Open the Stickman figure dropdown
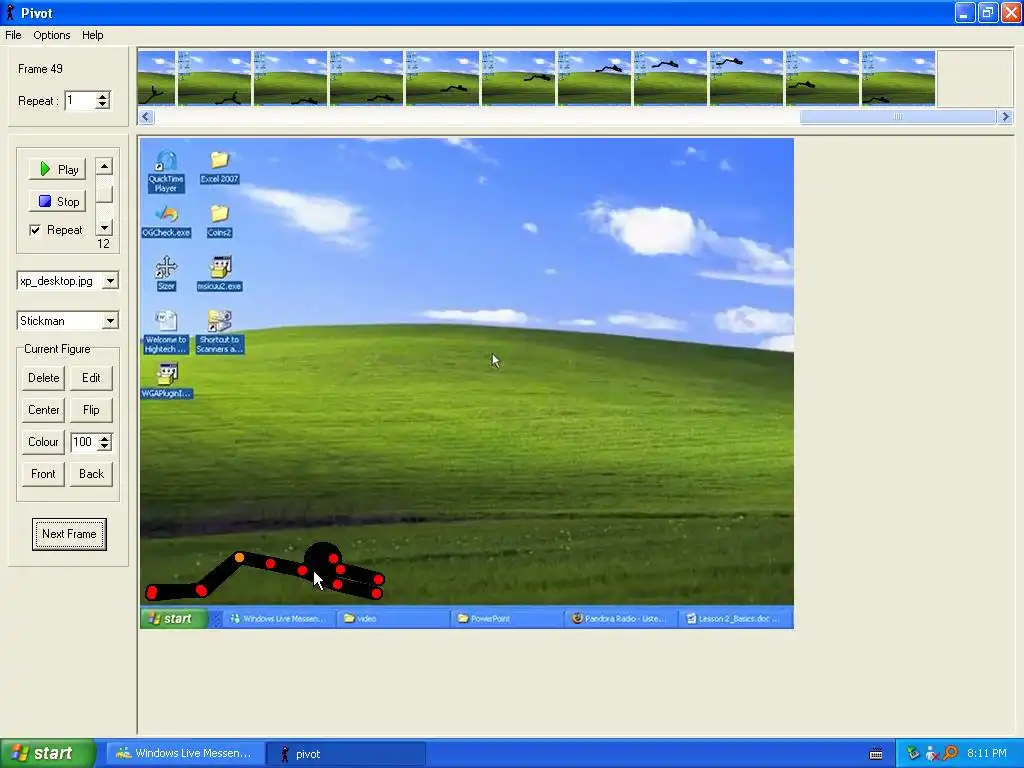The height and width of the screenshot is (768, 1024). point(110,321)
